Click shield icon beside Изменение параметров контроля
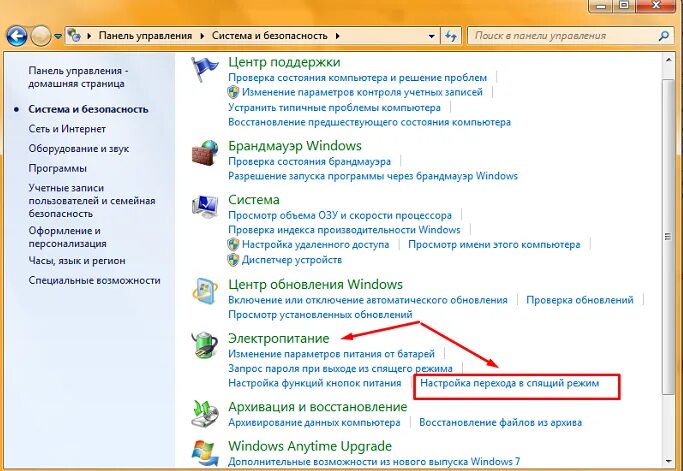The height and width of the screenshot is (471, 683). tap(233, 92)
